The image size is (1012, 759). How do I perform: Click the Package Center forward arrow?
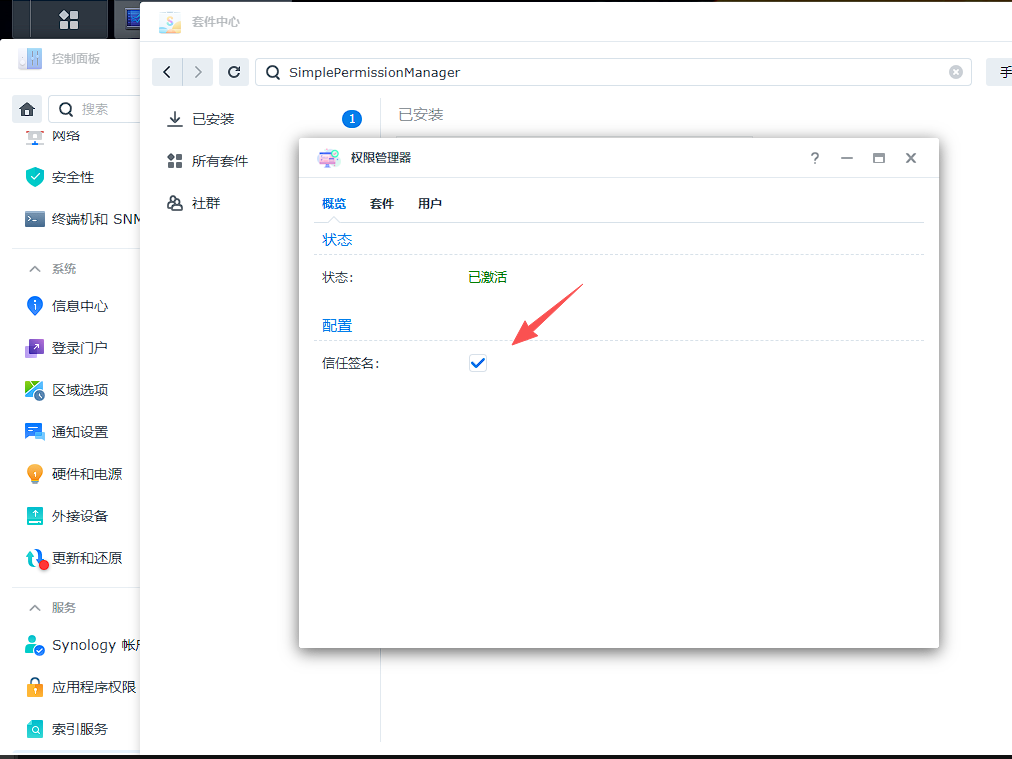point(198,72)
